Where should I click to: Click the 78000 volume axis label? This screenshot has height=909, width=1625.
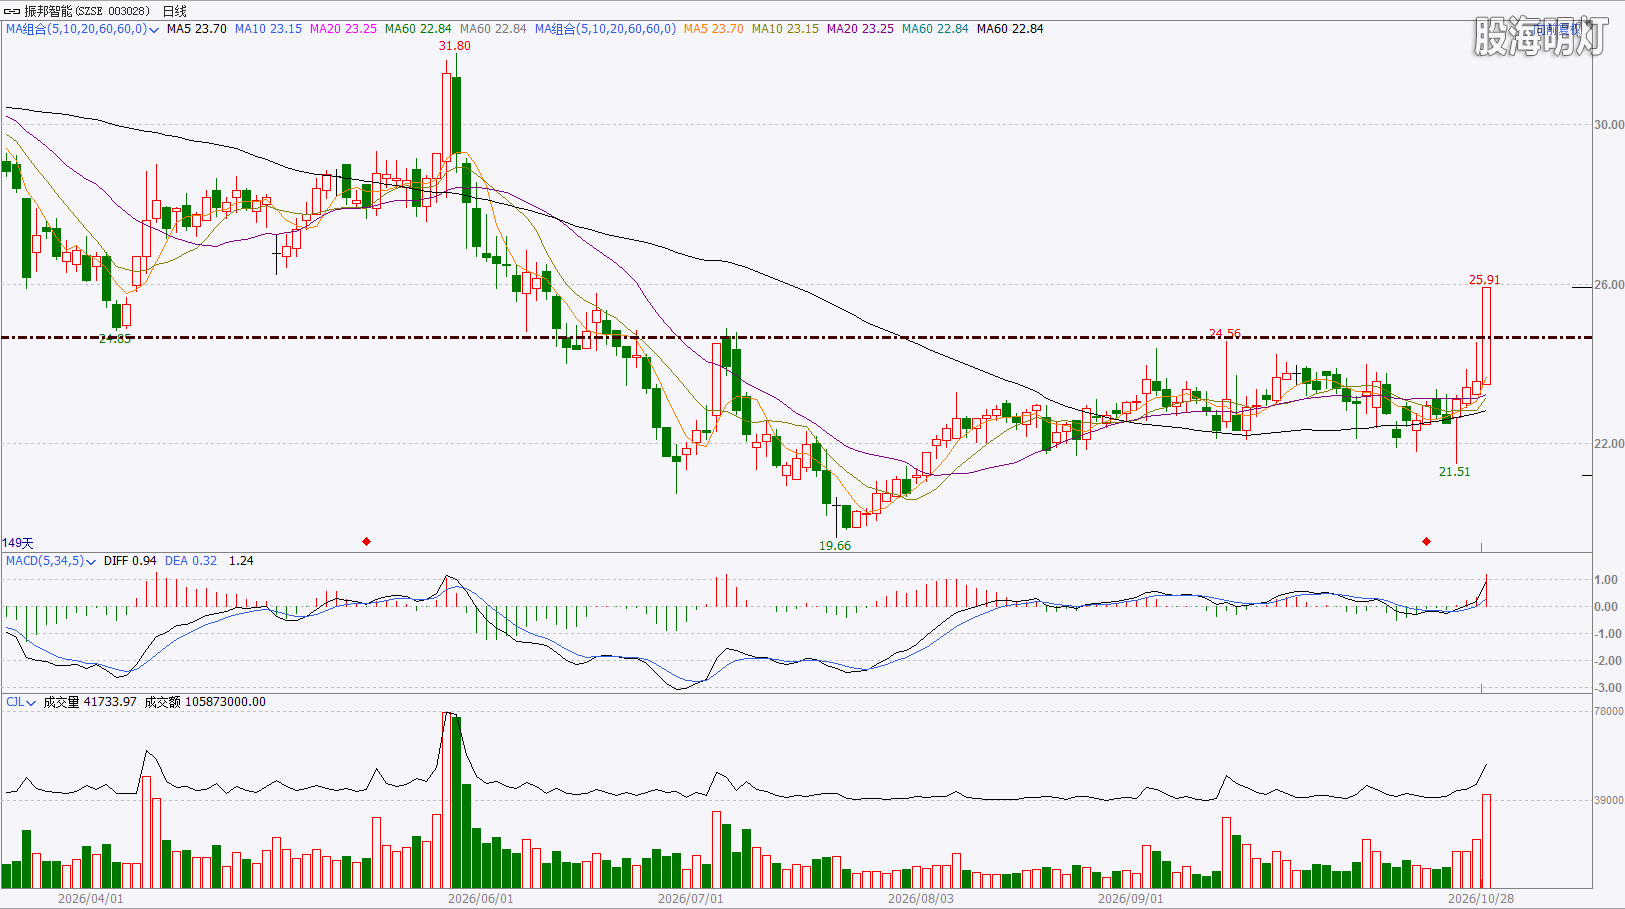click(1609, 712)
